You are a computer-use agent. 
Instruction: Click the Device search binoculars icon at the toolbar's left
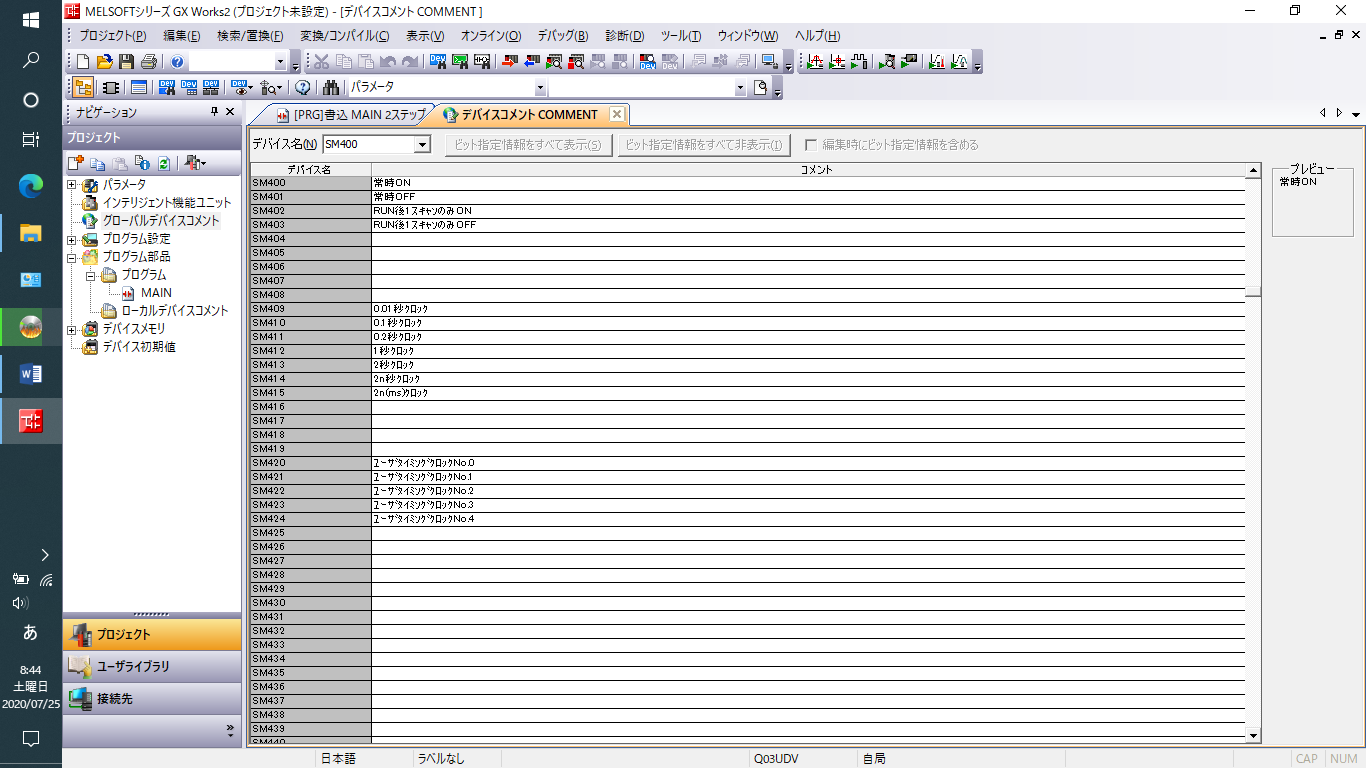pos(438,62)
